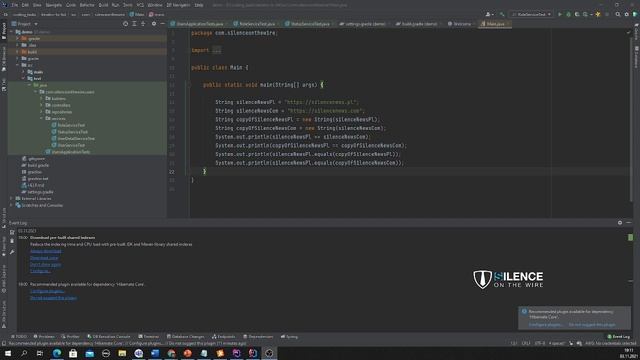Viewport: 640px width, 360px height.
Task: Click the user account icon in the toolbar
Action: (x=489, y=14)
